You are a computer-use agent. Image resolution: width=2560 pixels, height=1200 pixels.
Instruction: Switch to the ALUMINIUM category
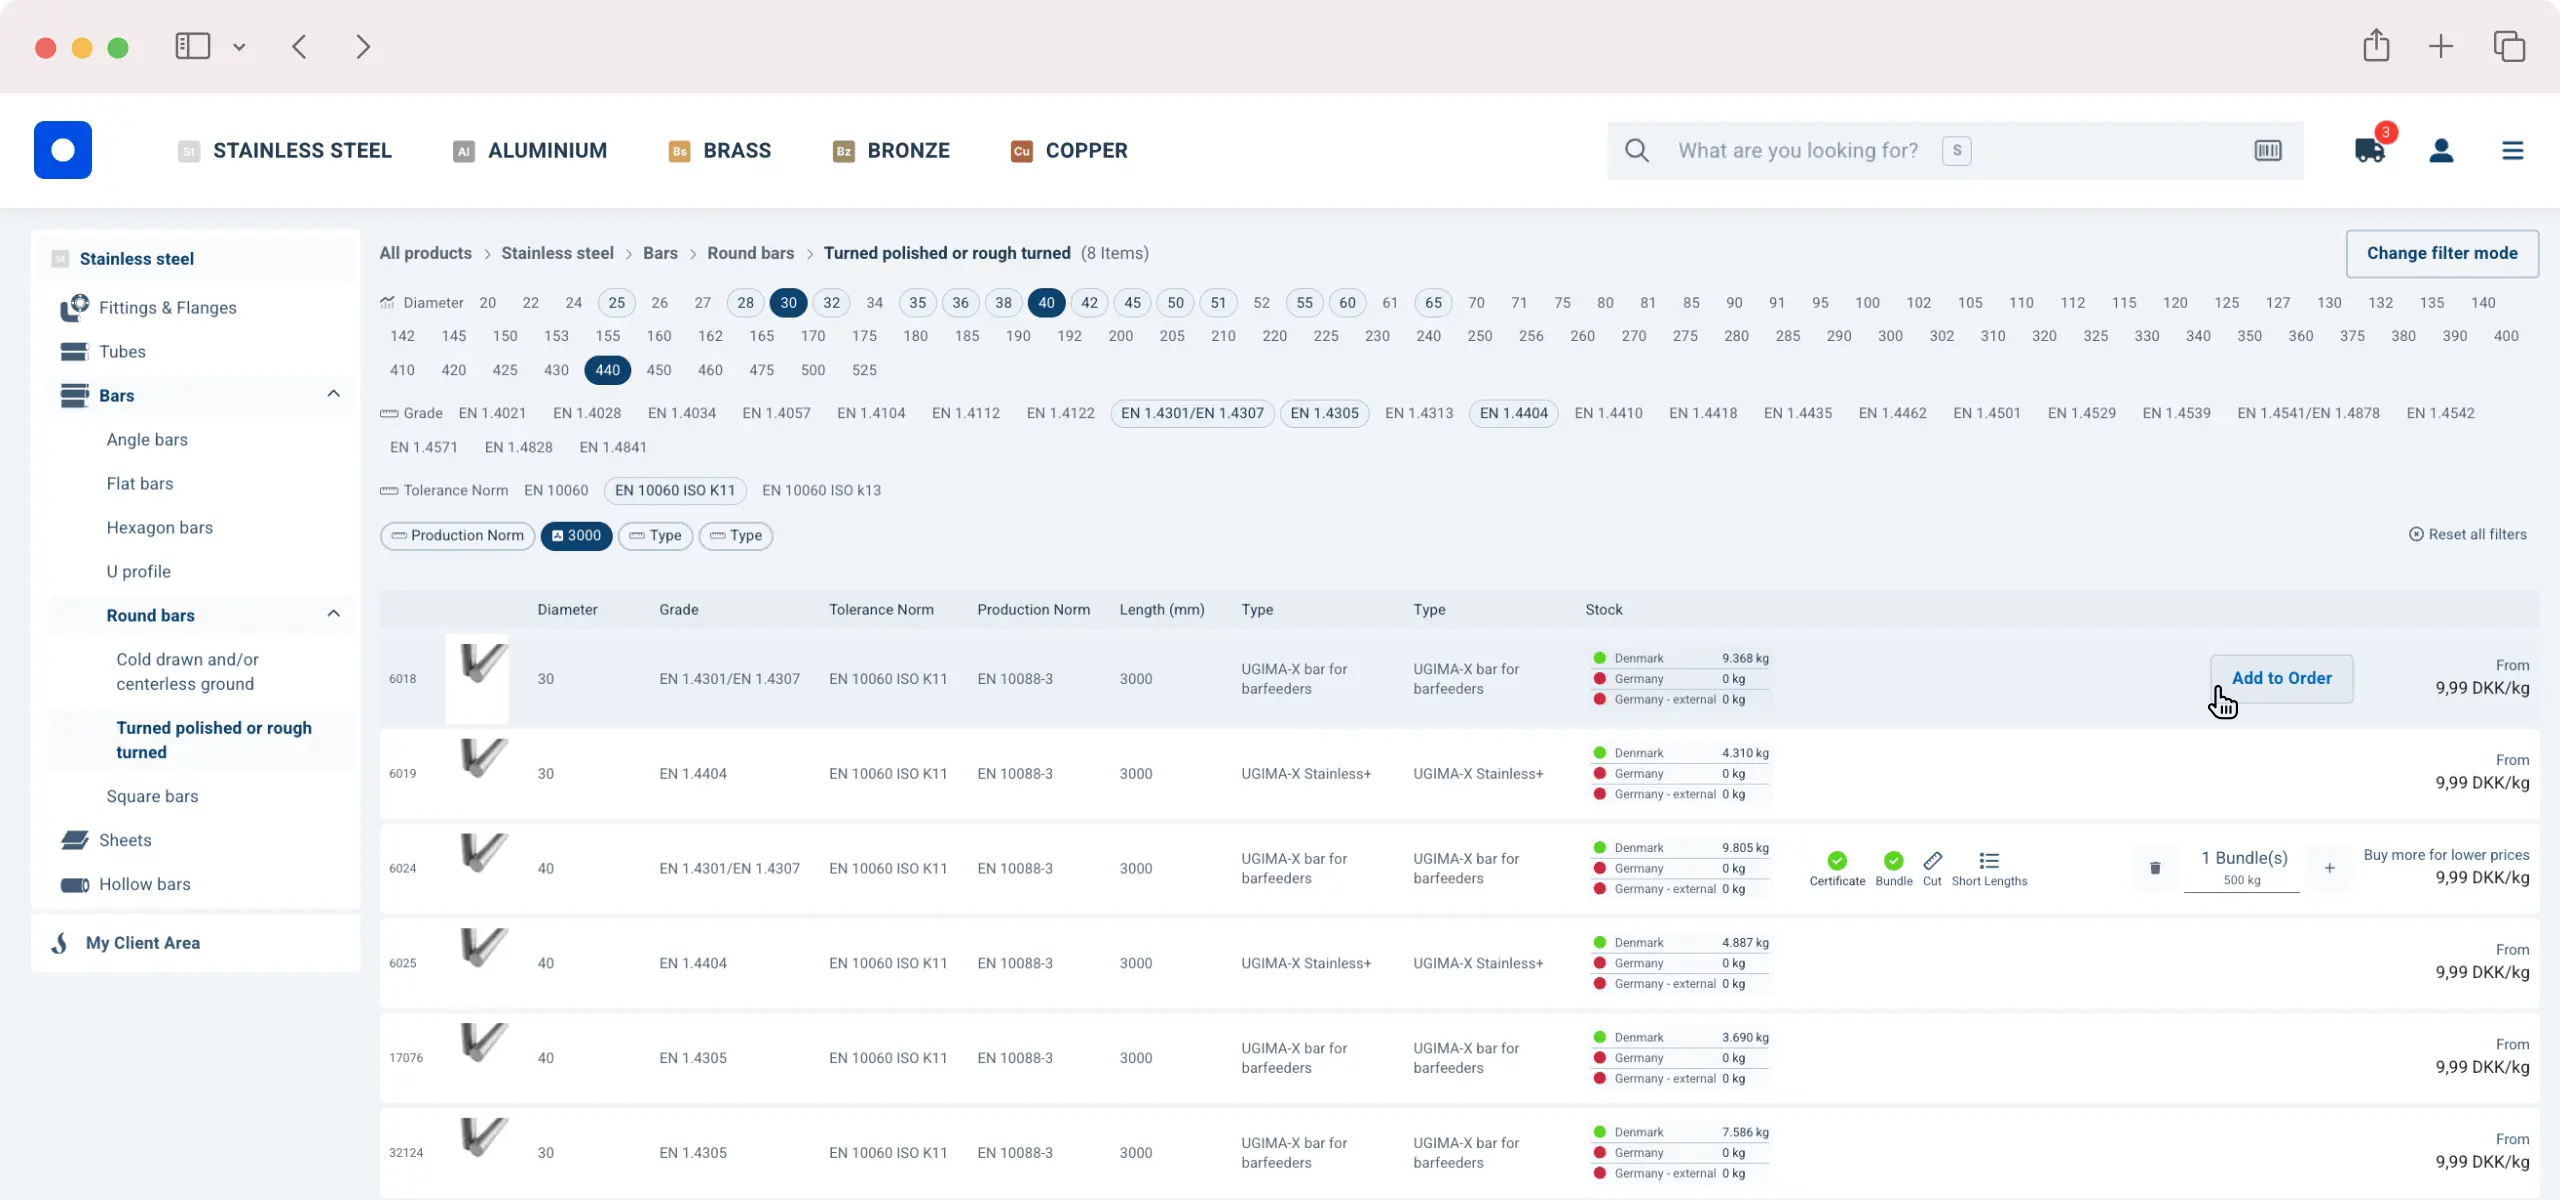coord(546,150)
